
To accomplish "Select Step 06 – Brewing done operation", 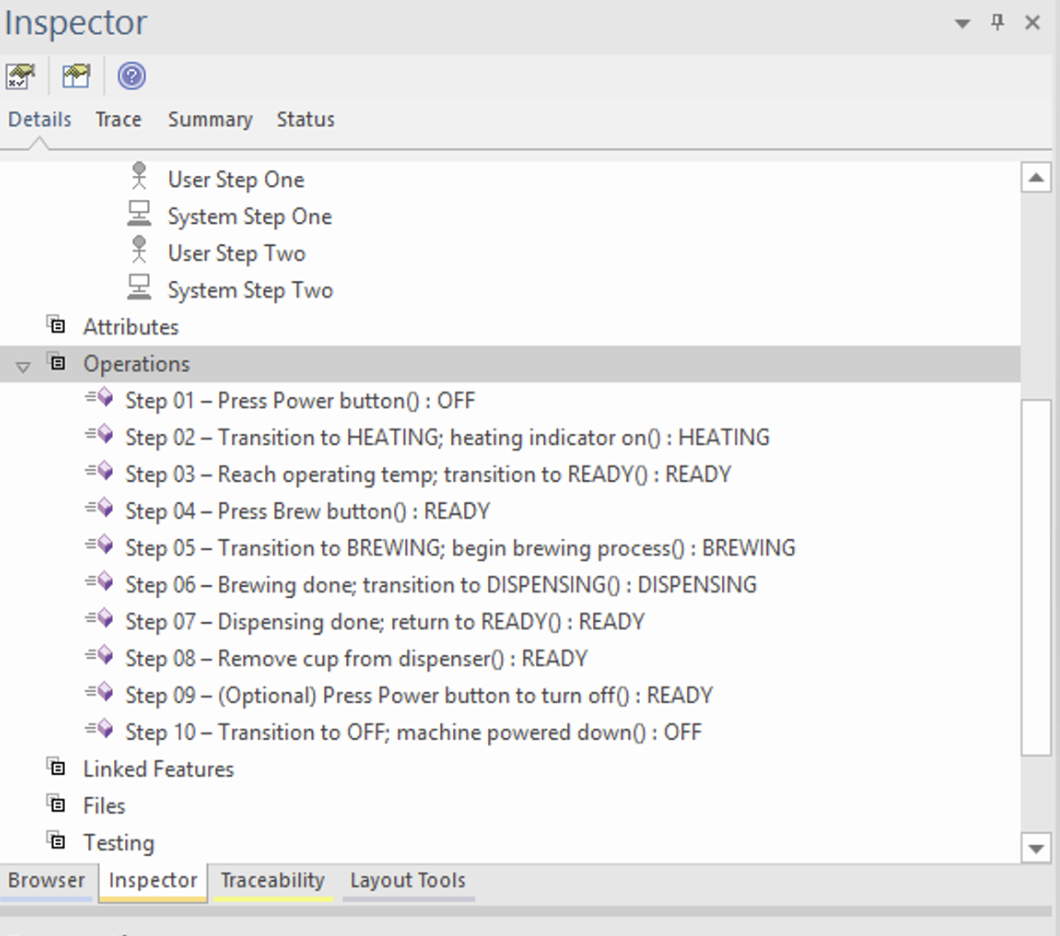I will pyautogui.click(x=441, y=585).
